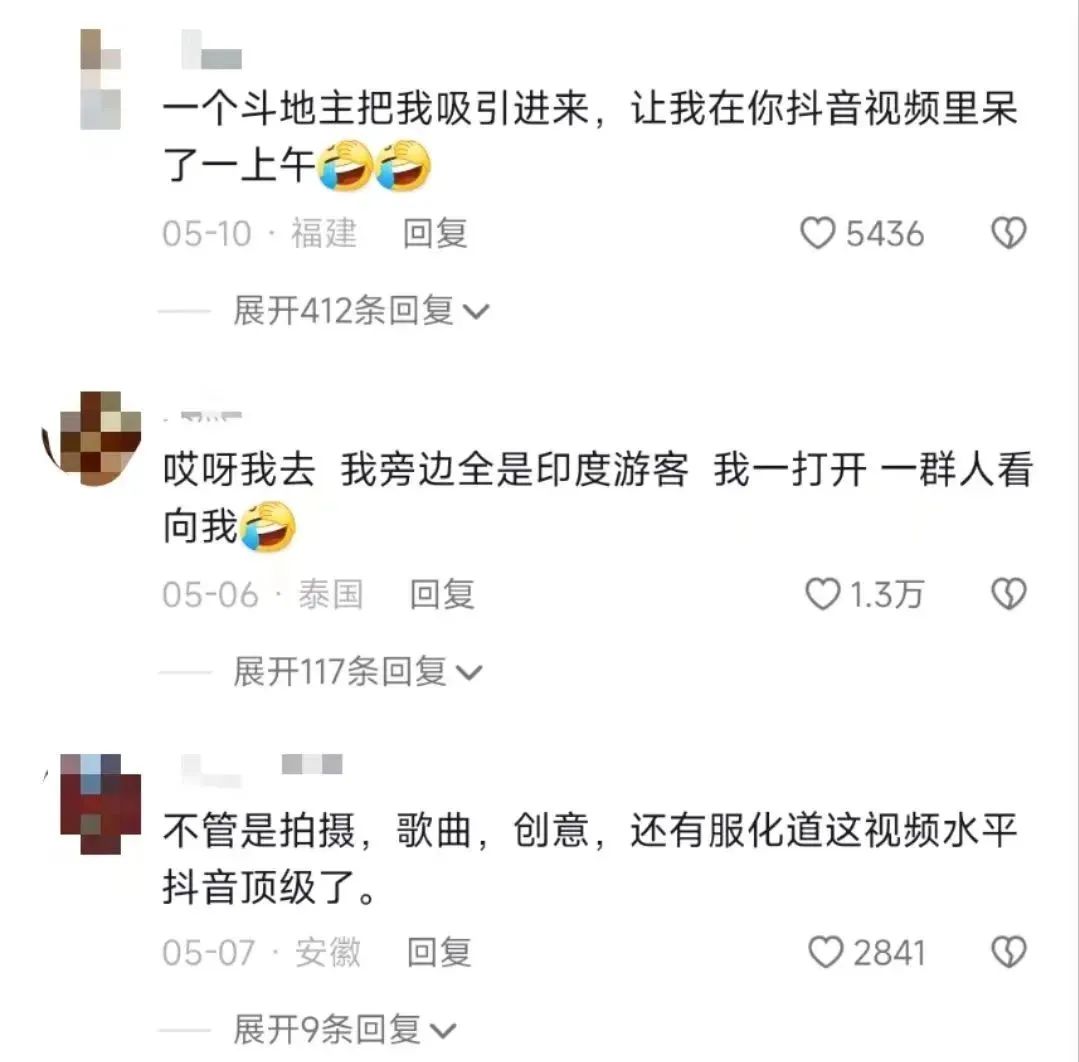
Task: Reply to the 05-10 福建 comment
Action: pos(435,233)
